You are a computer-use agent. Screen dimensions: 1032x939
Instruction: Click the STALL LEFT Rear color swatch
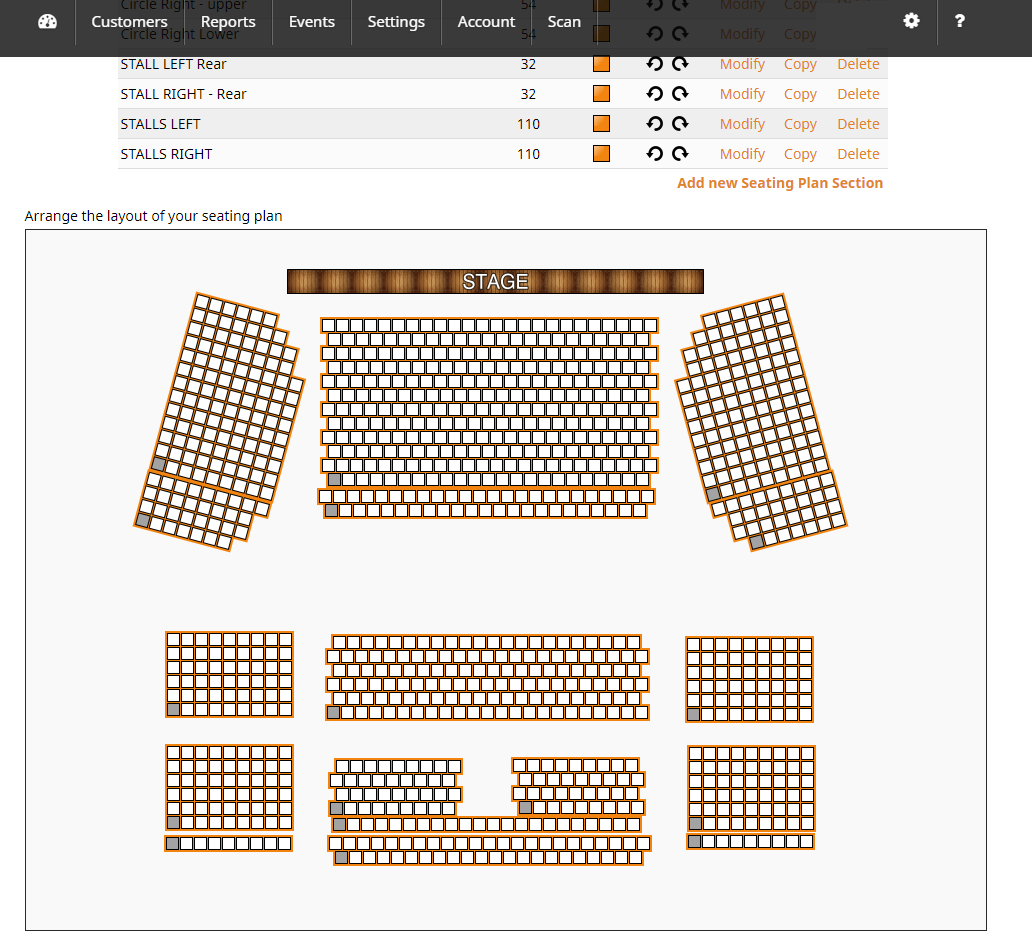[601, 64]
